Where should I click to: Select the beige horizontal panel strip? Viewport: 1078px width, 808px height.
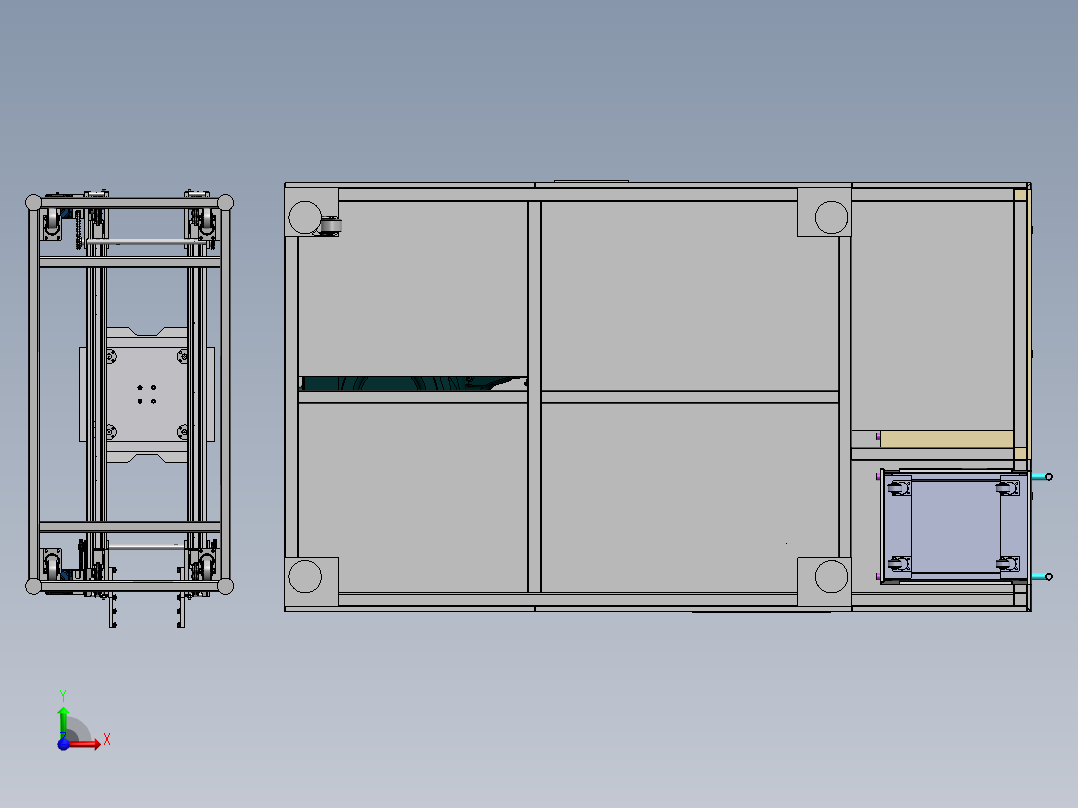947,439
